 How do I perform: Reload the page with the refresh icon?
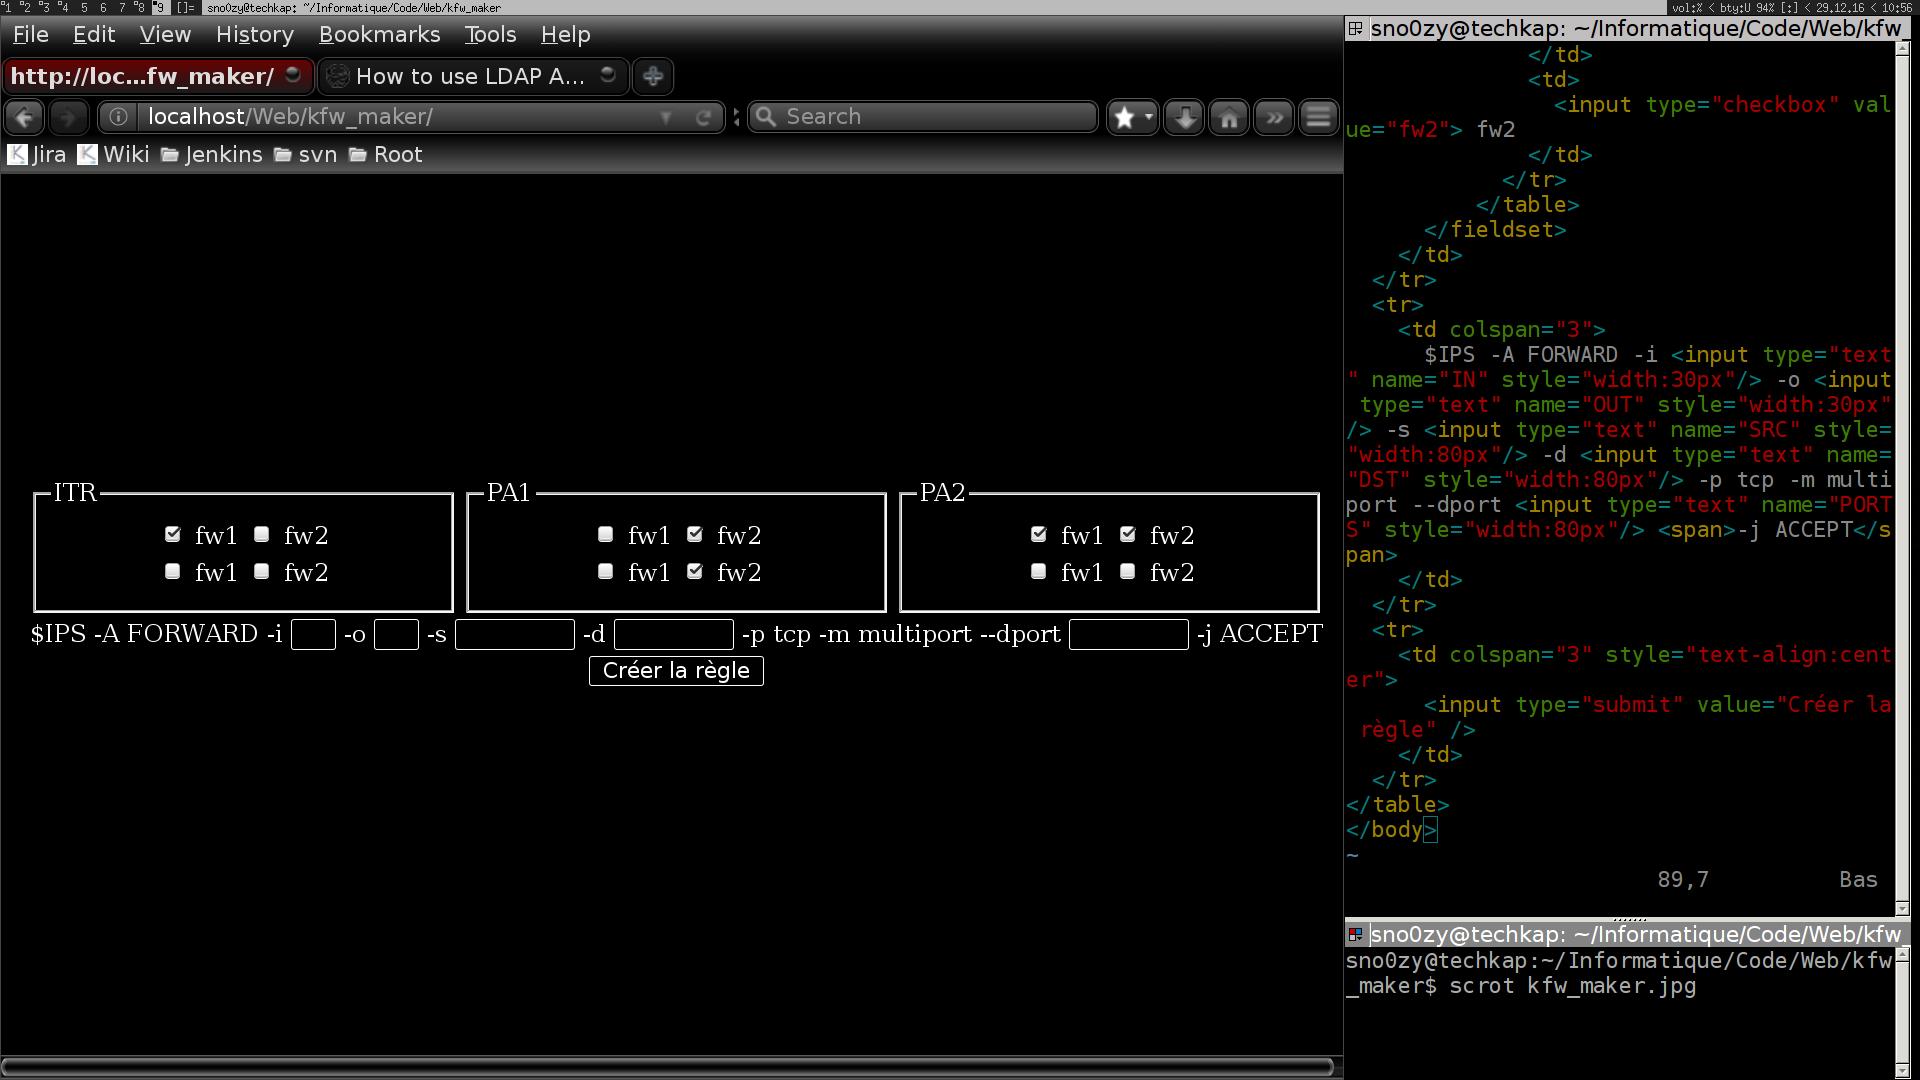coord(703,117)
